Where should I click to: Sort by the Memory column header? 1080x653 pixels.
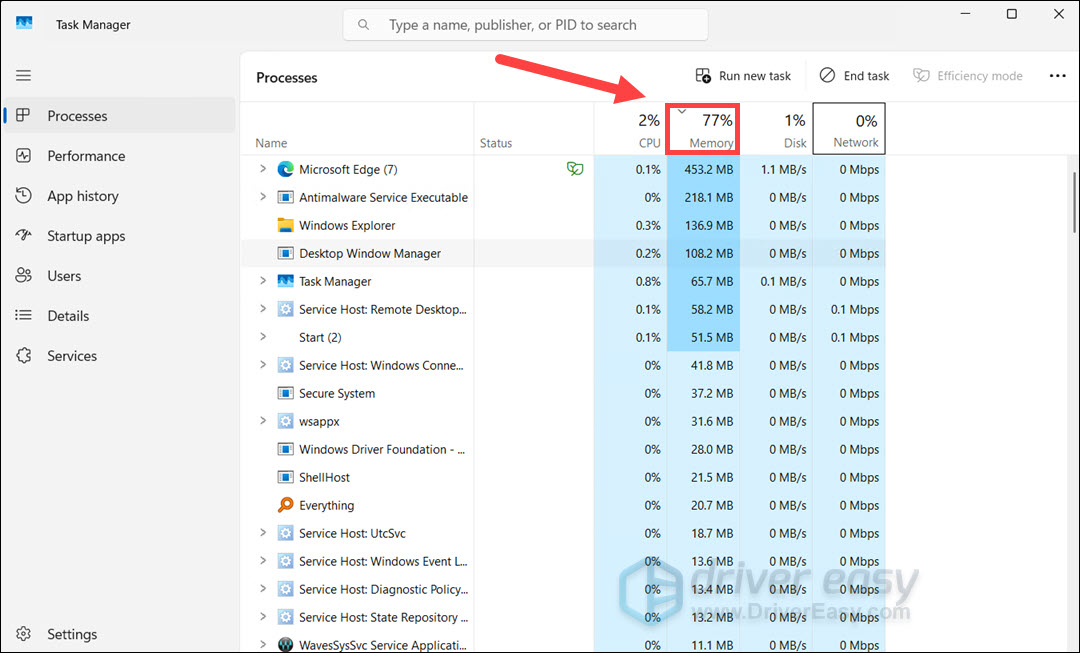[x=703, y=129]
